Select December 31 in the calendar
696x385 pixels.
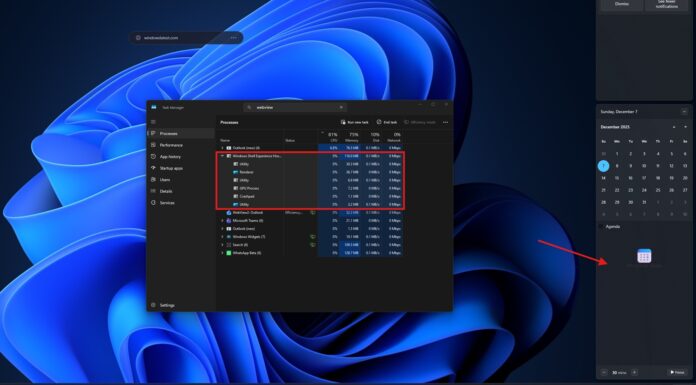point(644,202)
